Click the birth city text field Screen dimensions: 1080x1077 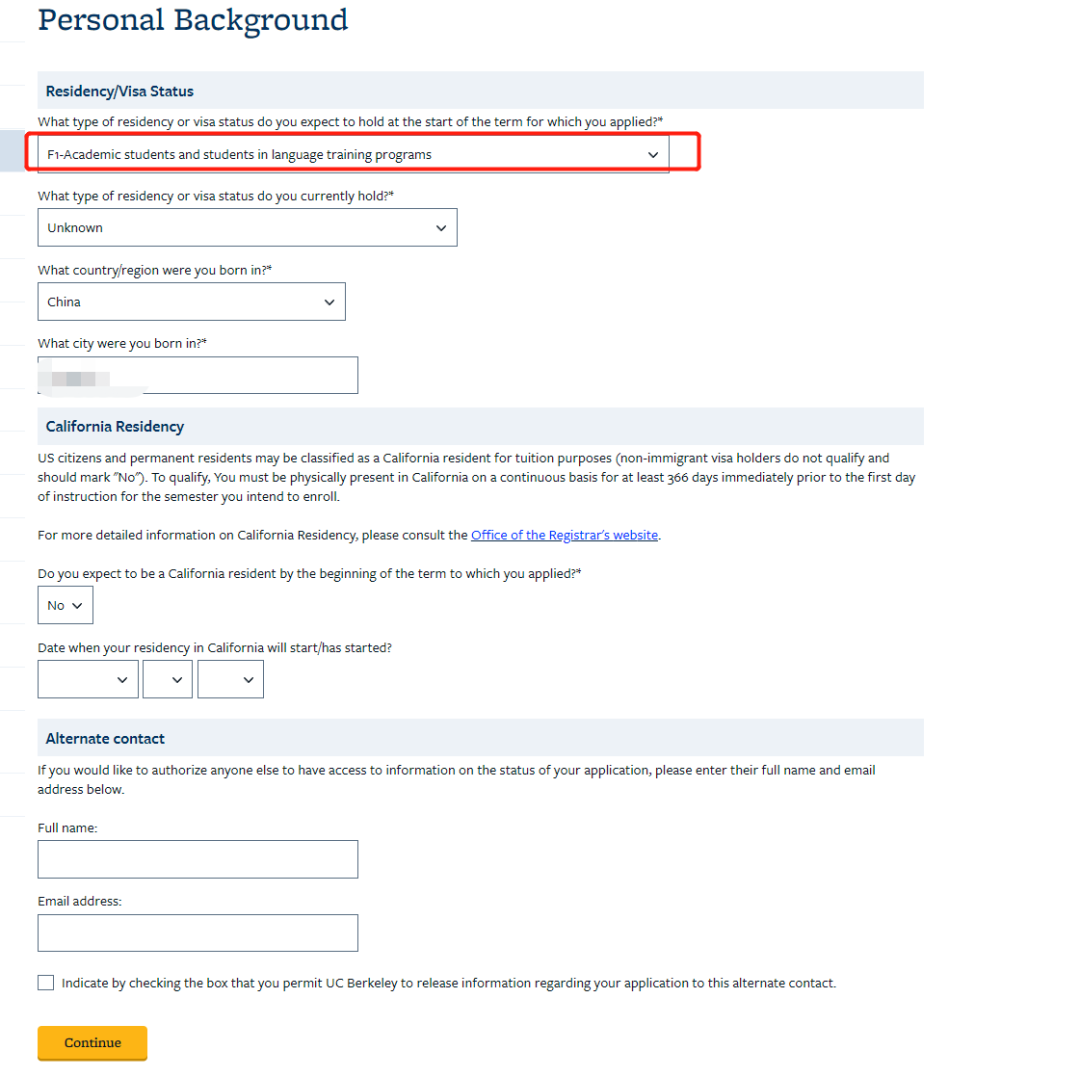pos(197,376)
